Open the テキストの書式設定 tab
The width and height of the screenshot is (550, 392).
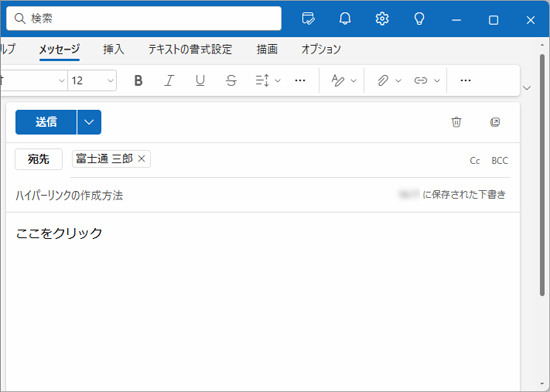coord(190,49)
